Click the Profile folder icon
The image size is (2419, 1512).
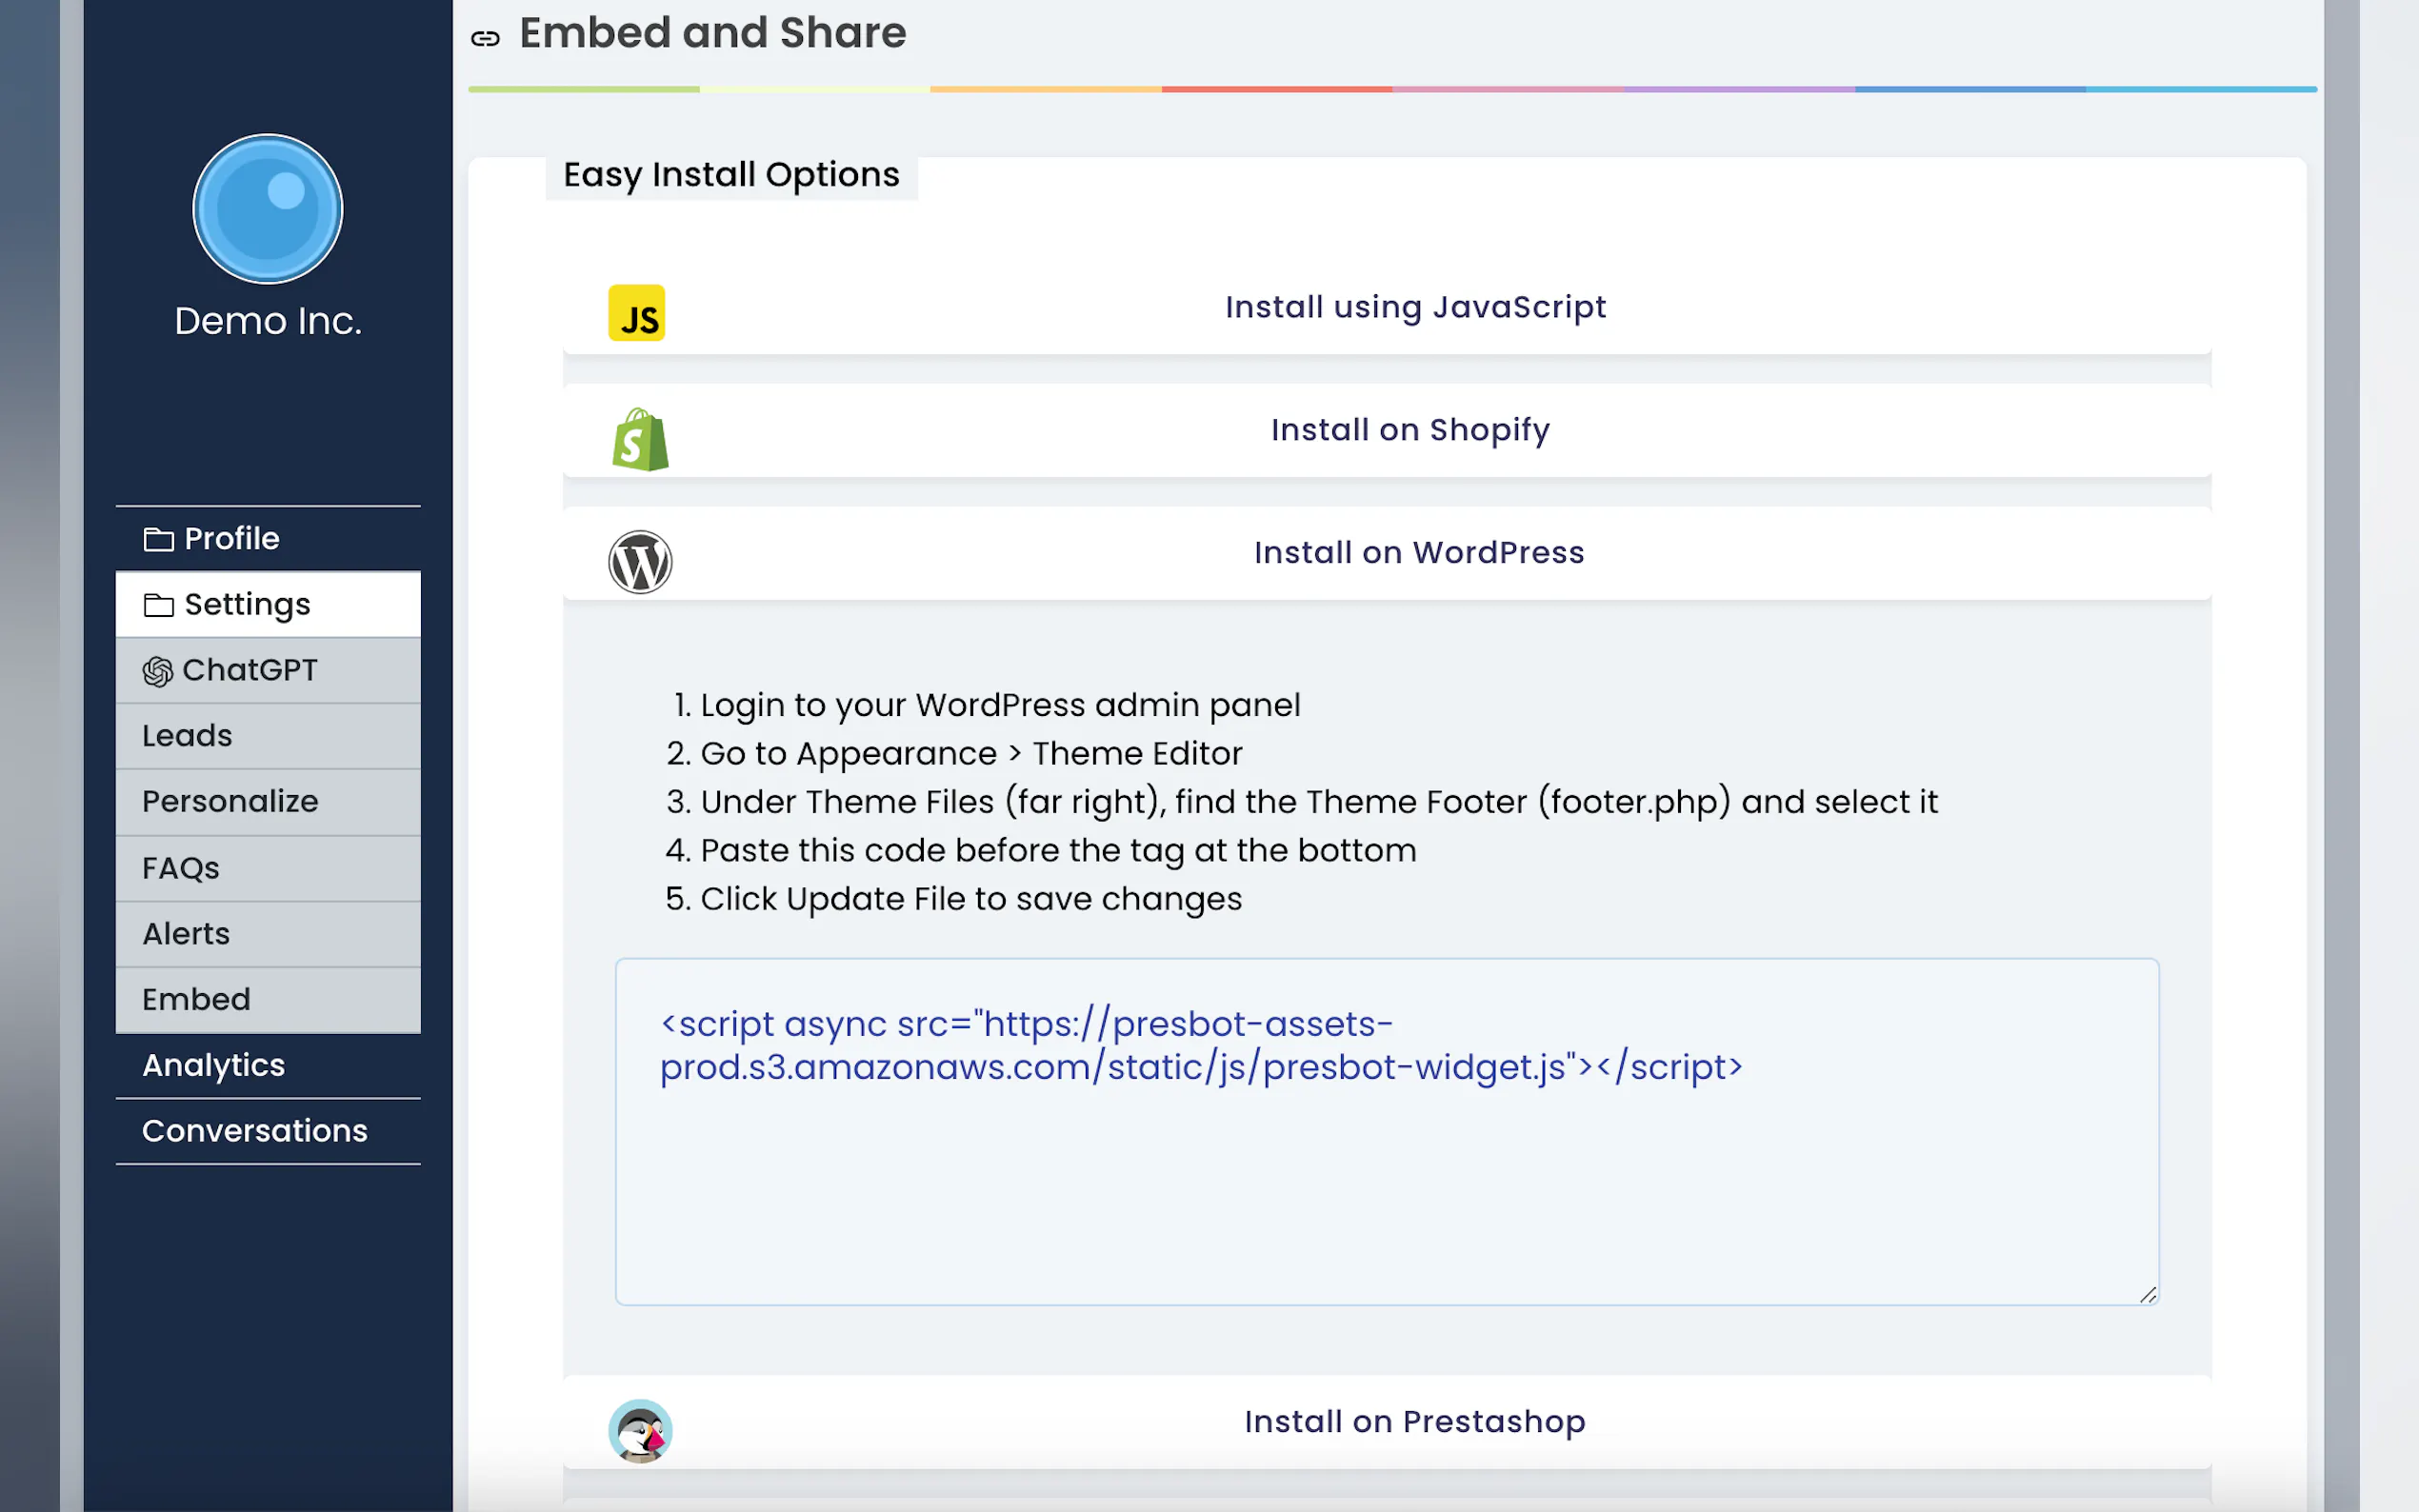click(x=158, y=540)
